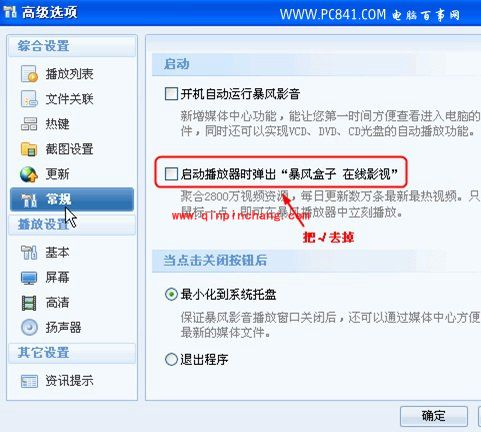
Task: Click the 高级选项 title bar icon
Action: click(10, 13)
